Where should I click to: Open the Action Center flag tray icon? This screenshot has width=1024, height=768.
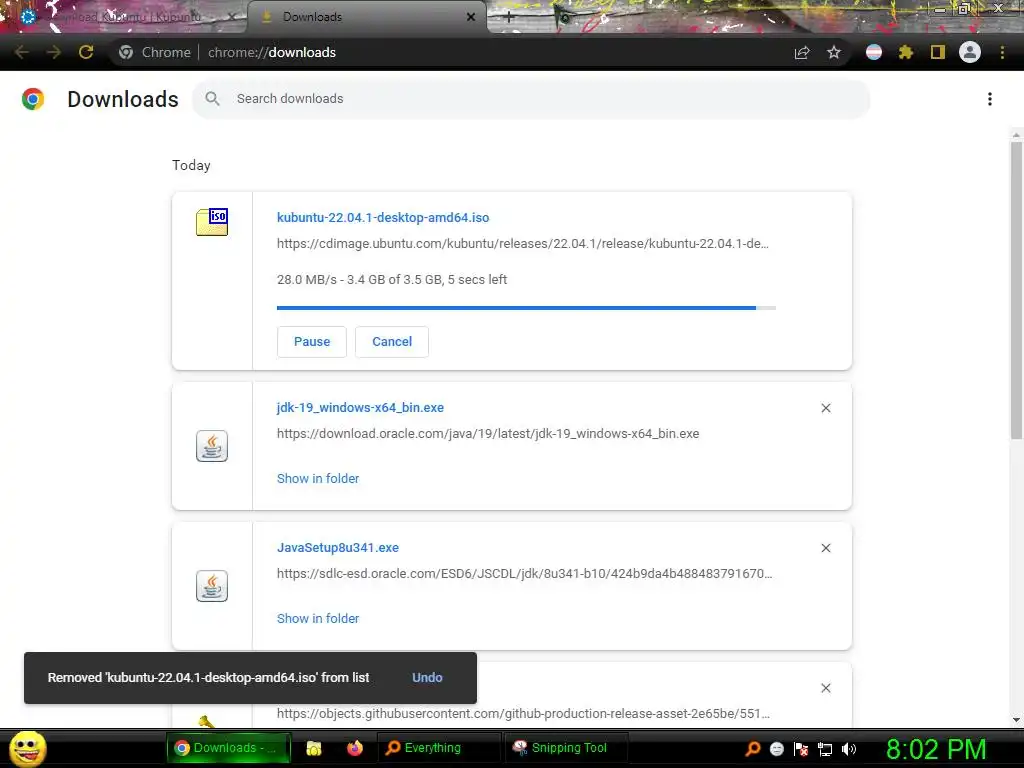(801, 749)
